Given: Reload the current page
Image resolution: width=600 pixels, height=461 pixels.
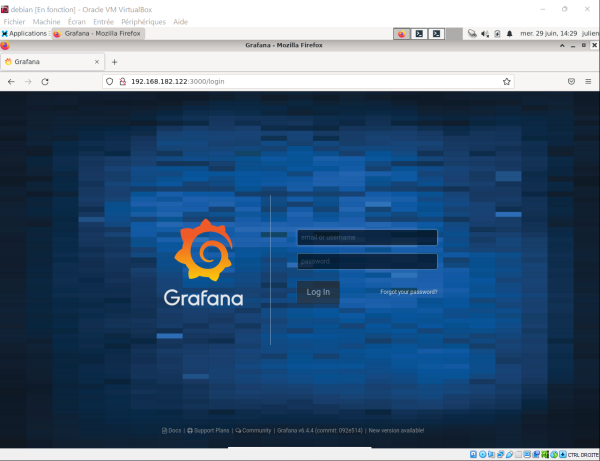Looking at the screenshot, I should click(45, 81).
